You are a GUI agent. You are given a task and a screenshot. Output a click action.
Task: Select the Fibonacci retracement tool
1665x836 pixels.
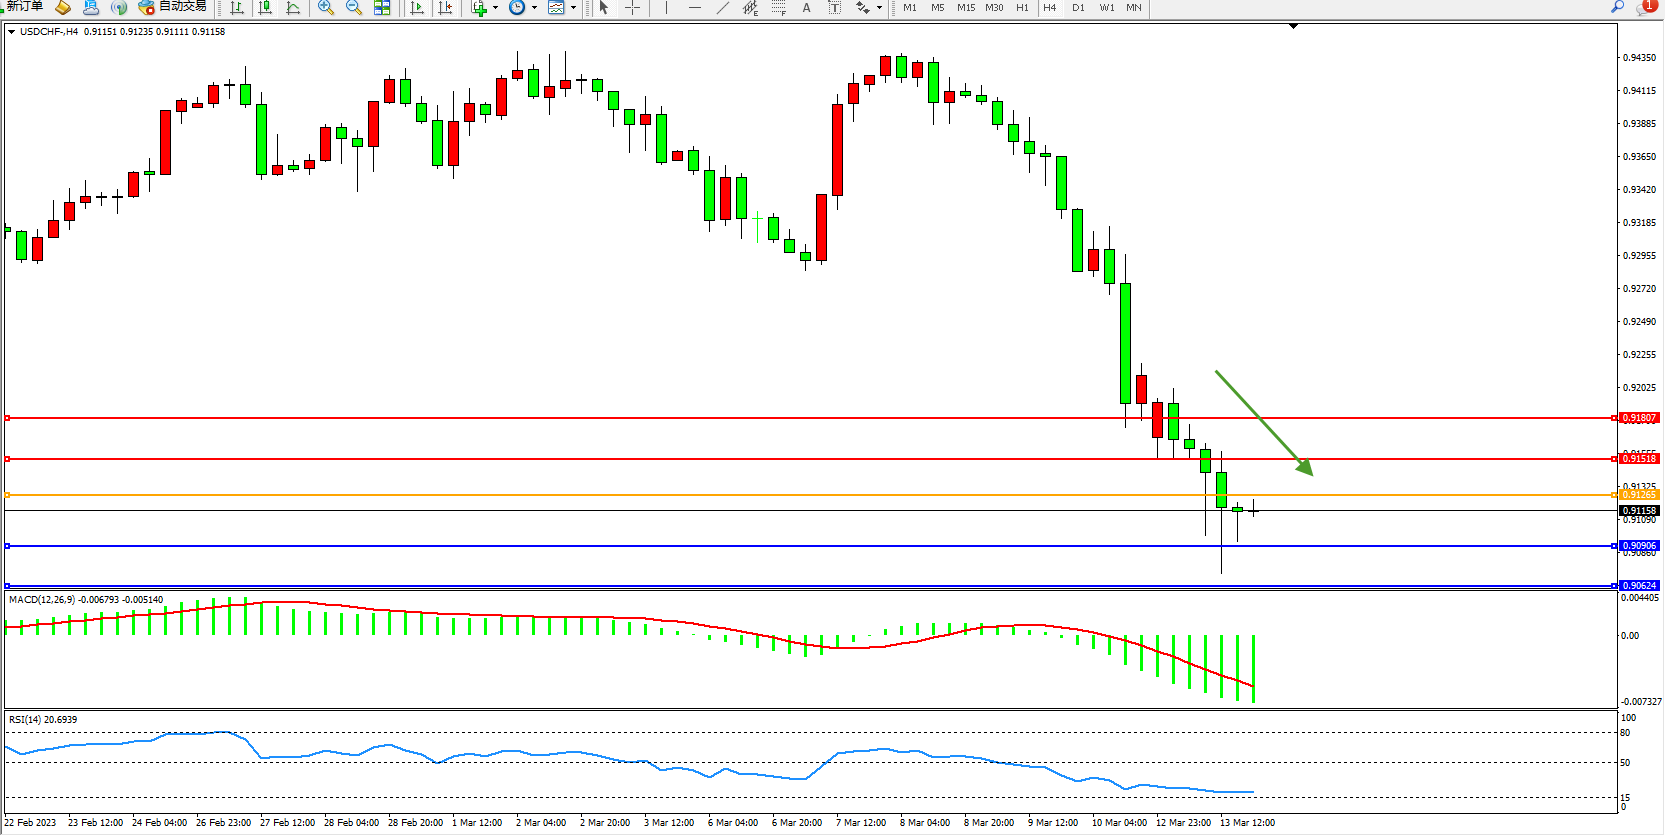[778, 7]
